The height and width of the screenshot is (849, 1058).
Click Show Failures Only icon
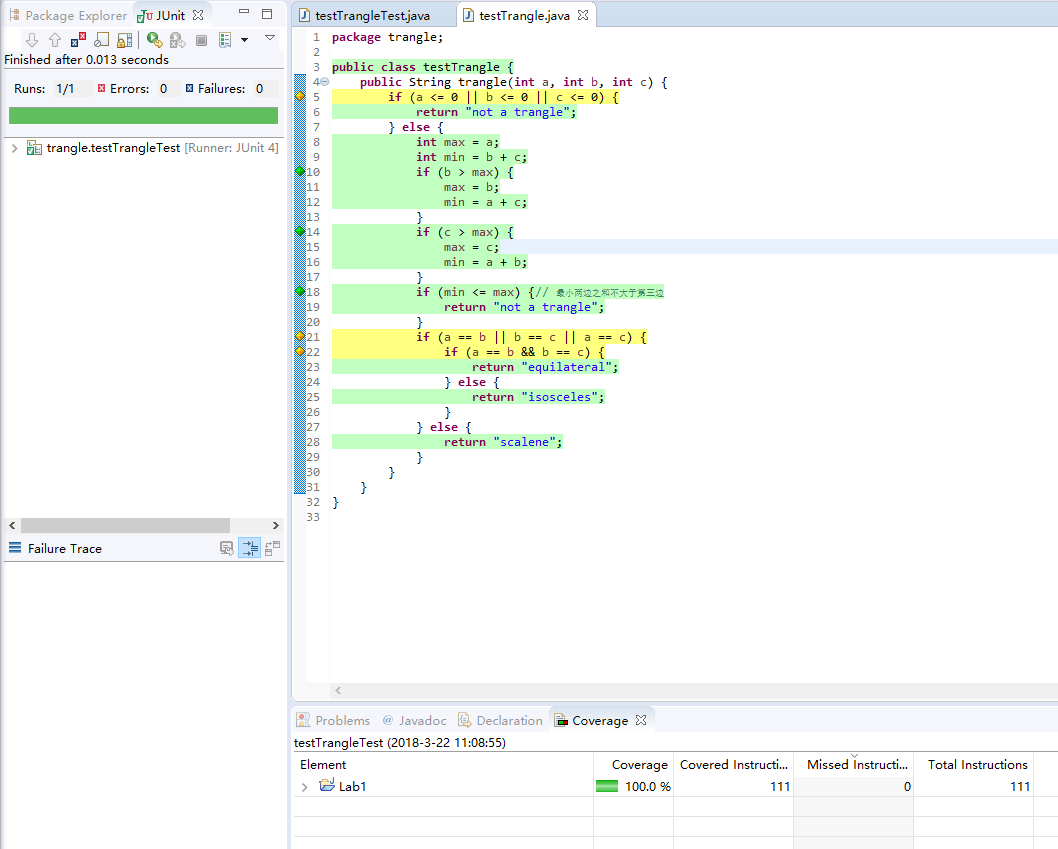78,40
